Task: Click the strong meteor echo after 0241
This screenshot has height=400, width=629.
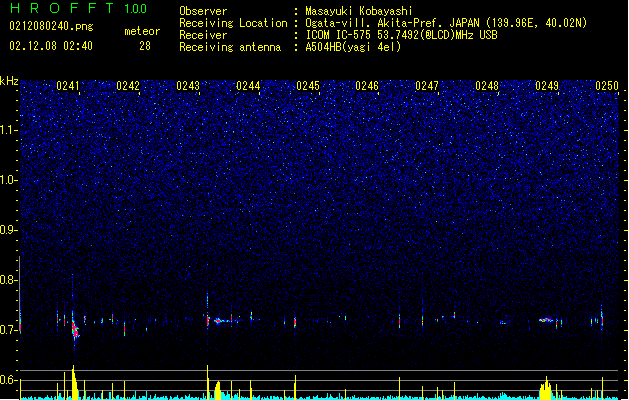Action: pos(75,330)
